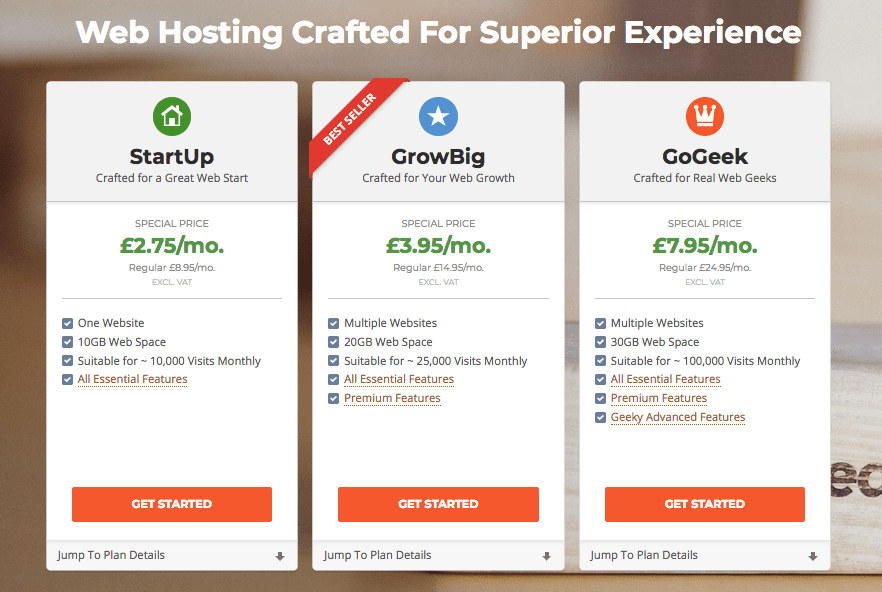The width and height of the screenshot is (882, 592).
Task: Open All Essential Features link under StartUp
Action: coord(132,379)
